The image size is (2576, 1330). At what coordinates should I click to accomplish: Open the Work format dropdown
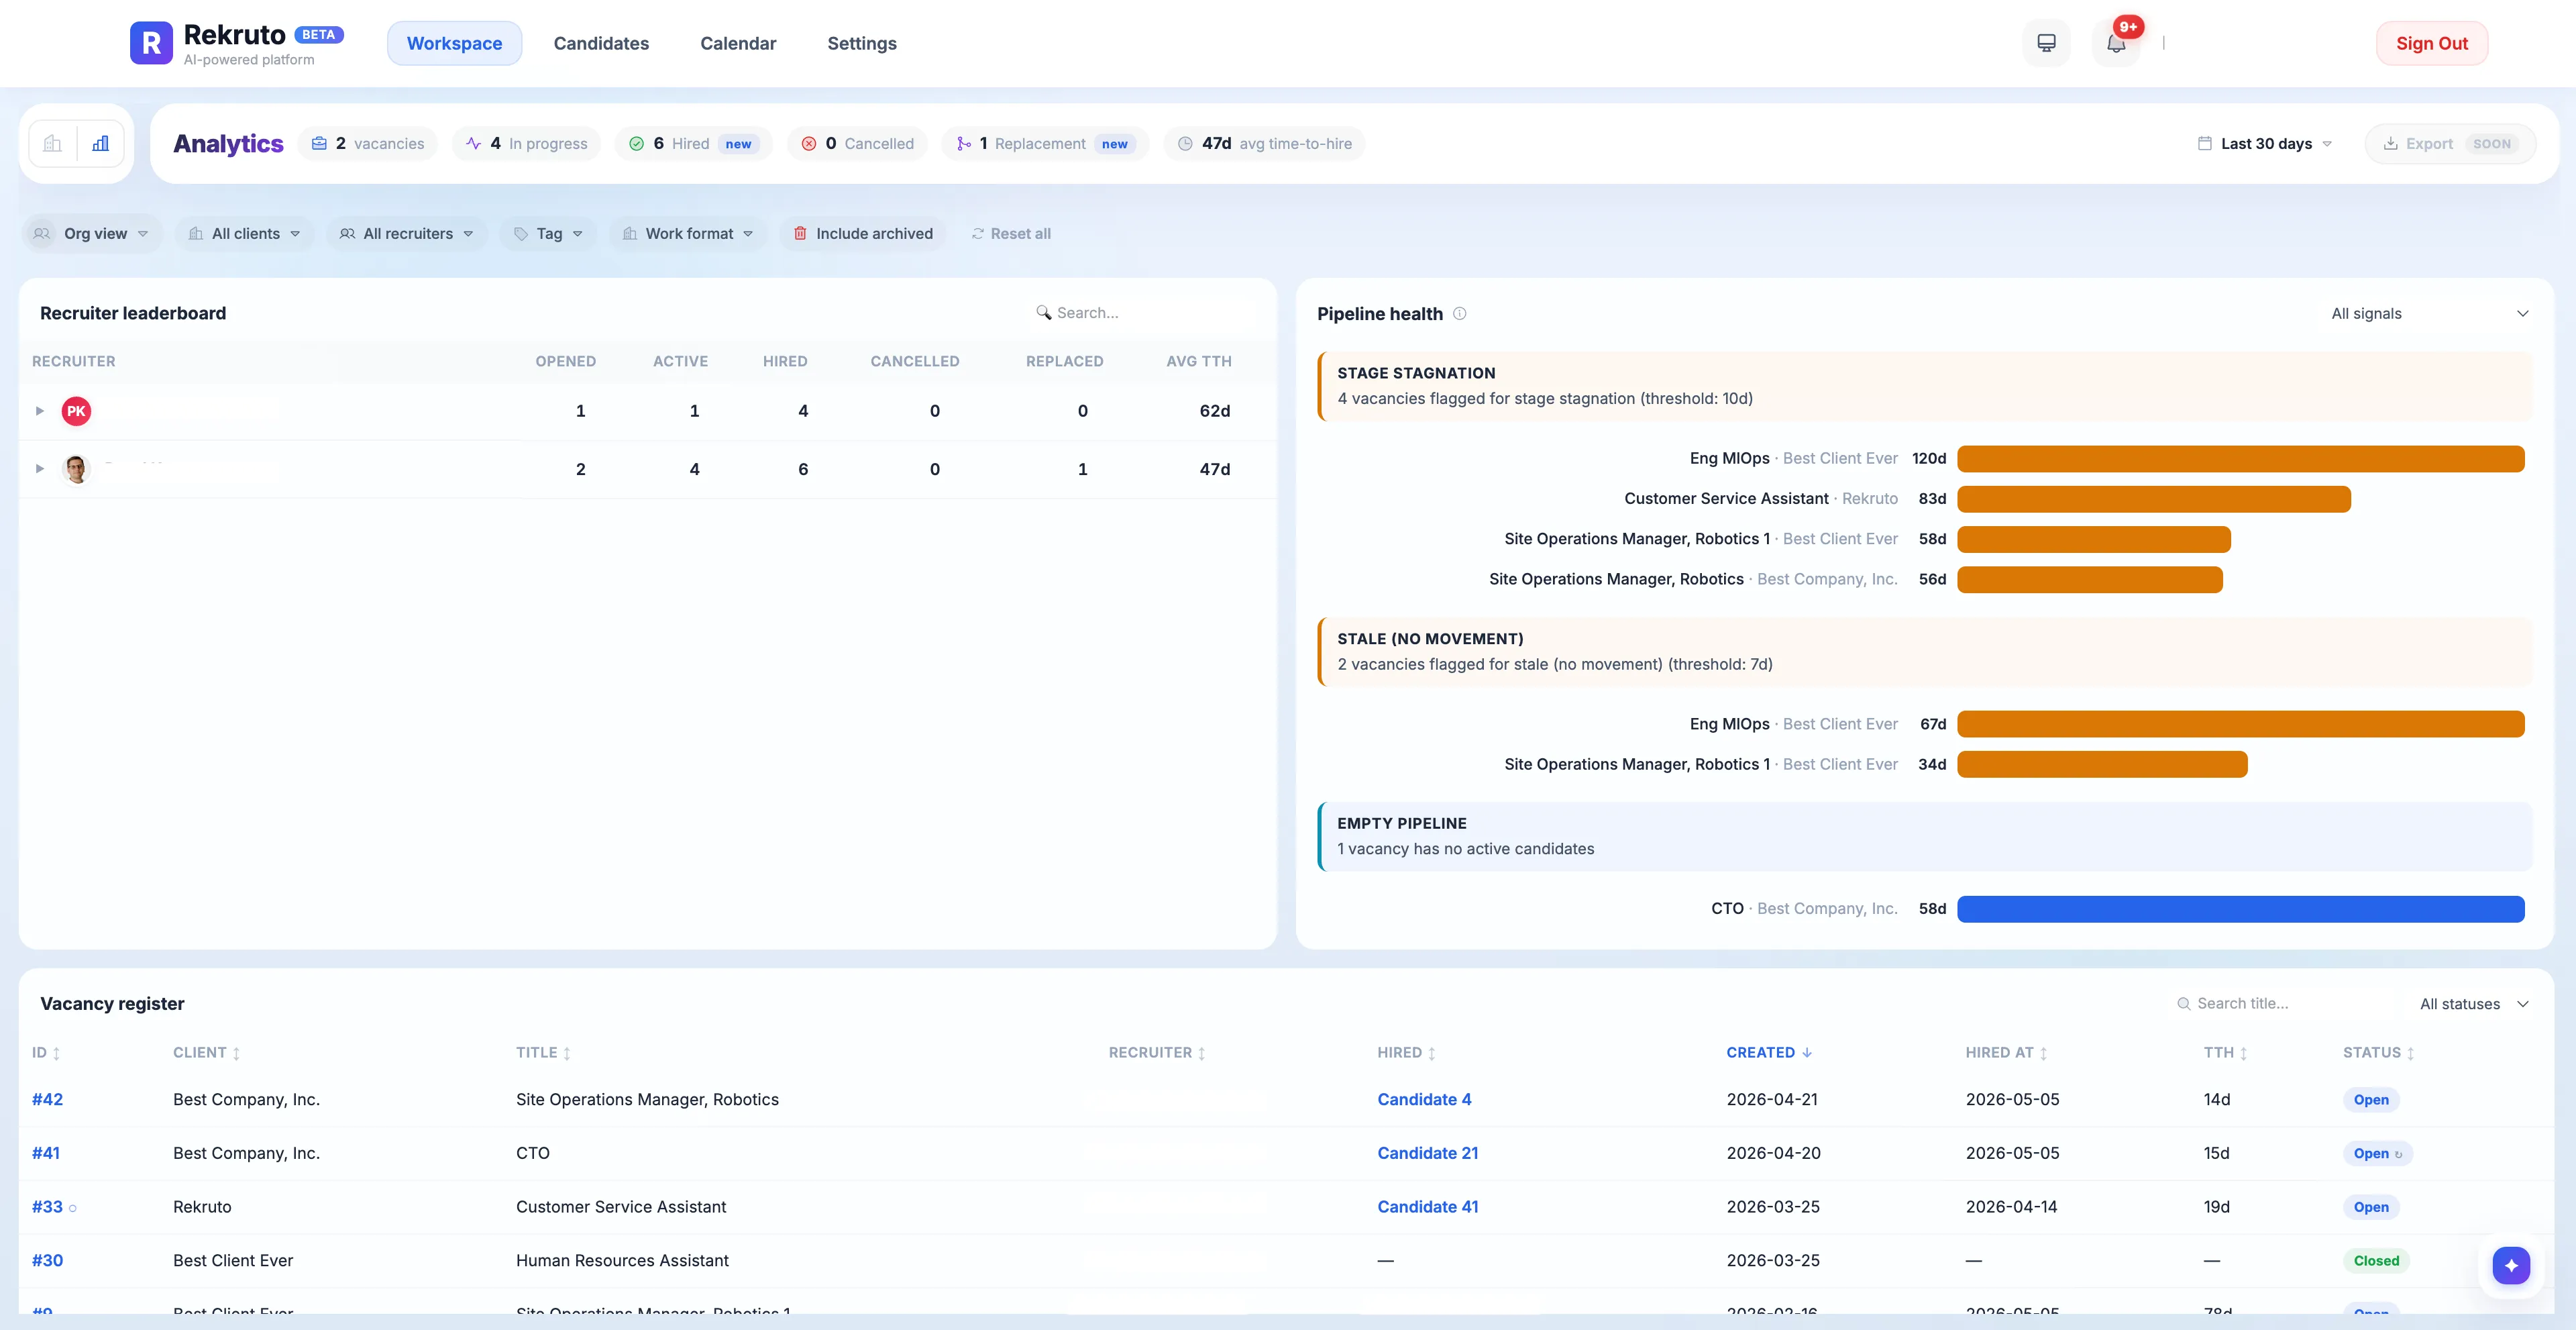pyautogui.click(x=688, y=234)
